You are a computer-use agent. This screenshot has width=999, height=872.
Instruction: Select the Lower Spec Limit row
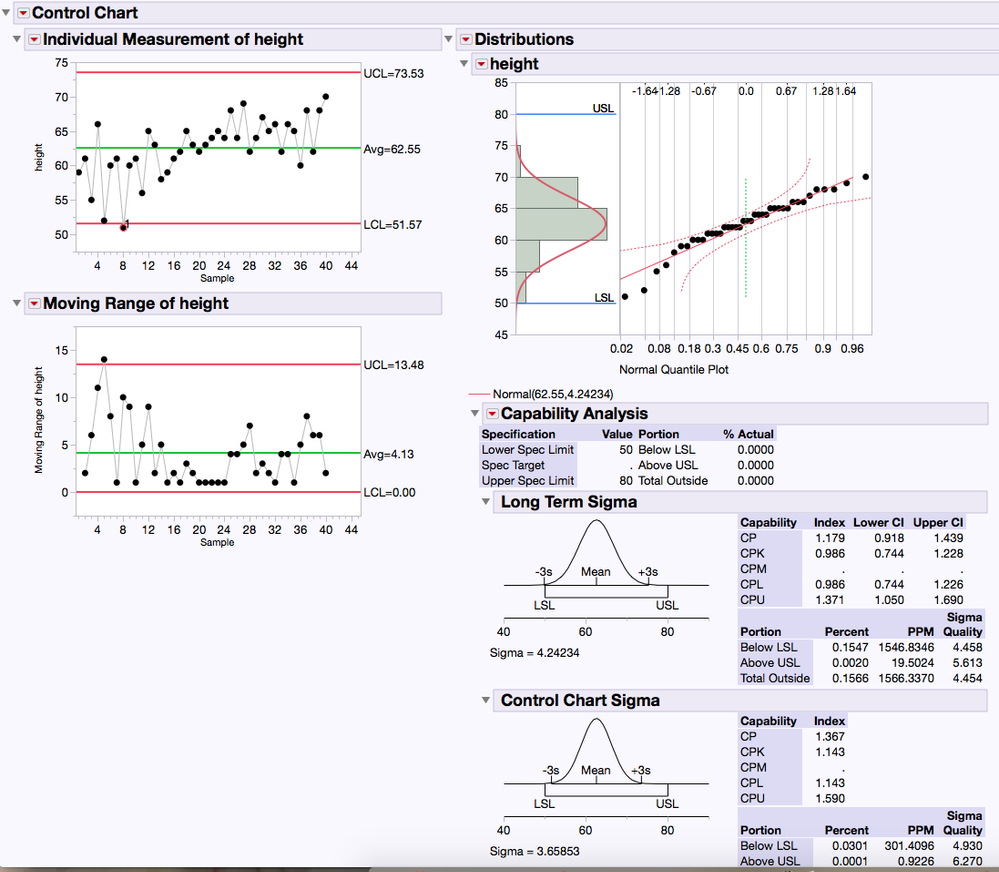click(x=628, y=450)
